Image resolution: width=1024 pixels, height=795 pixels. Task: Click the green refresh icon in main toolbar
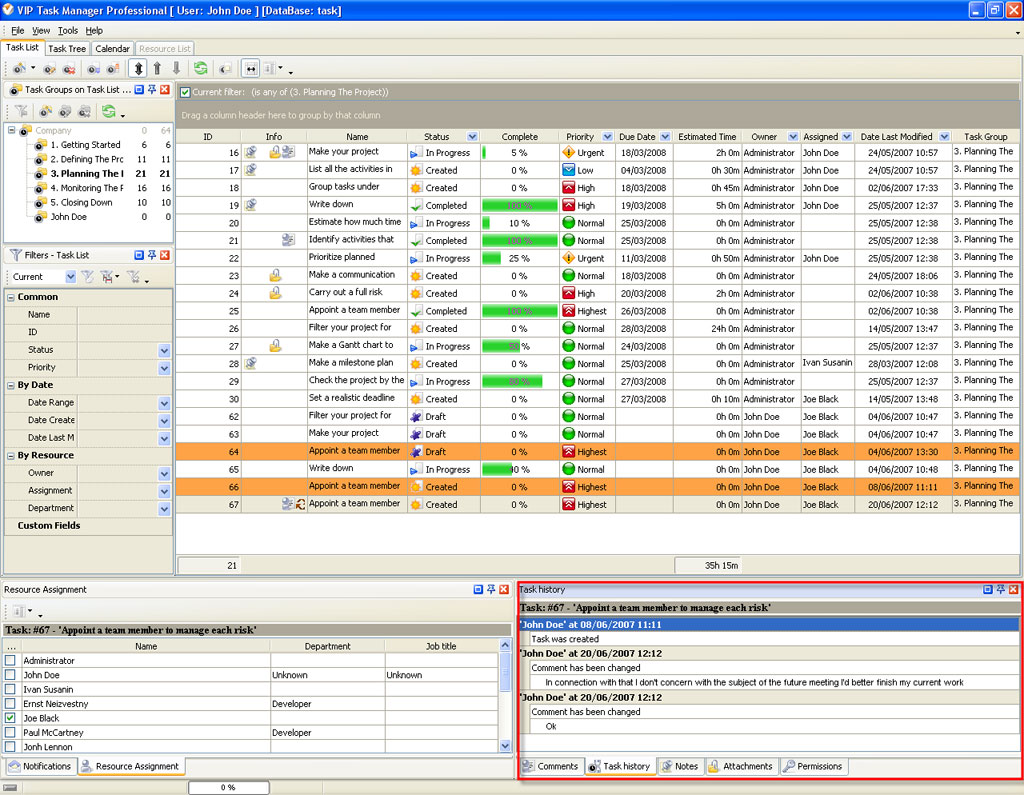(201, 69)
